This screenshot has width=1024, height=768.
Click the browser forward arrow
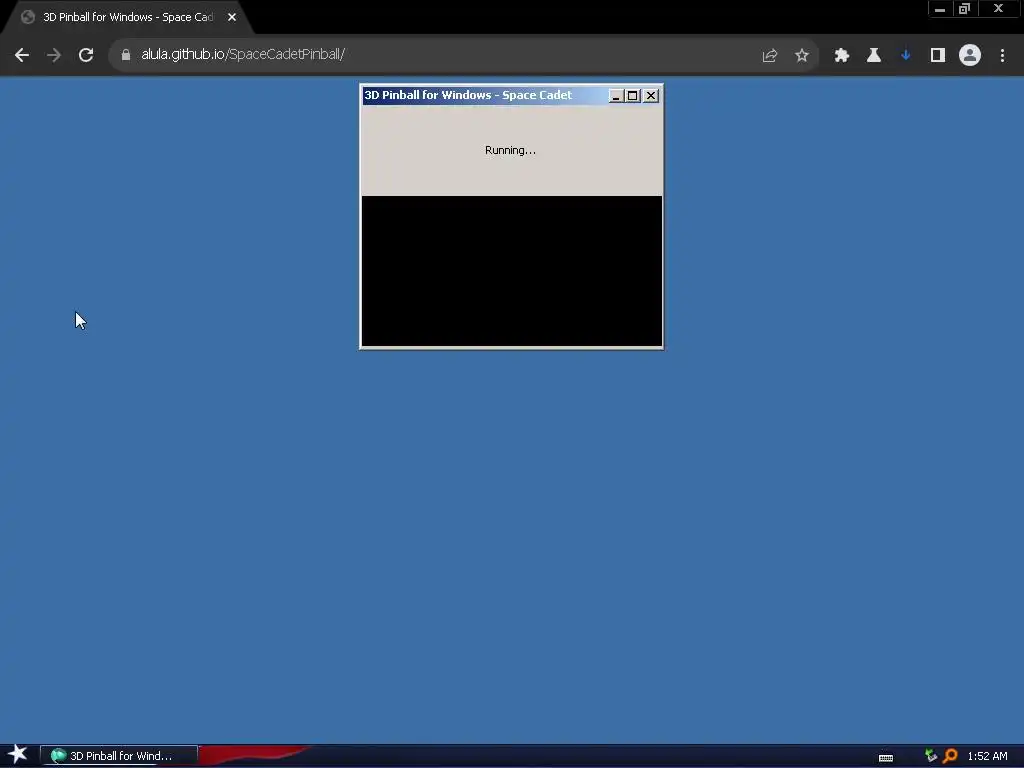[54, 55]
